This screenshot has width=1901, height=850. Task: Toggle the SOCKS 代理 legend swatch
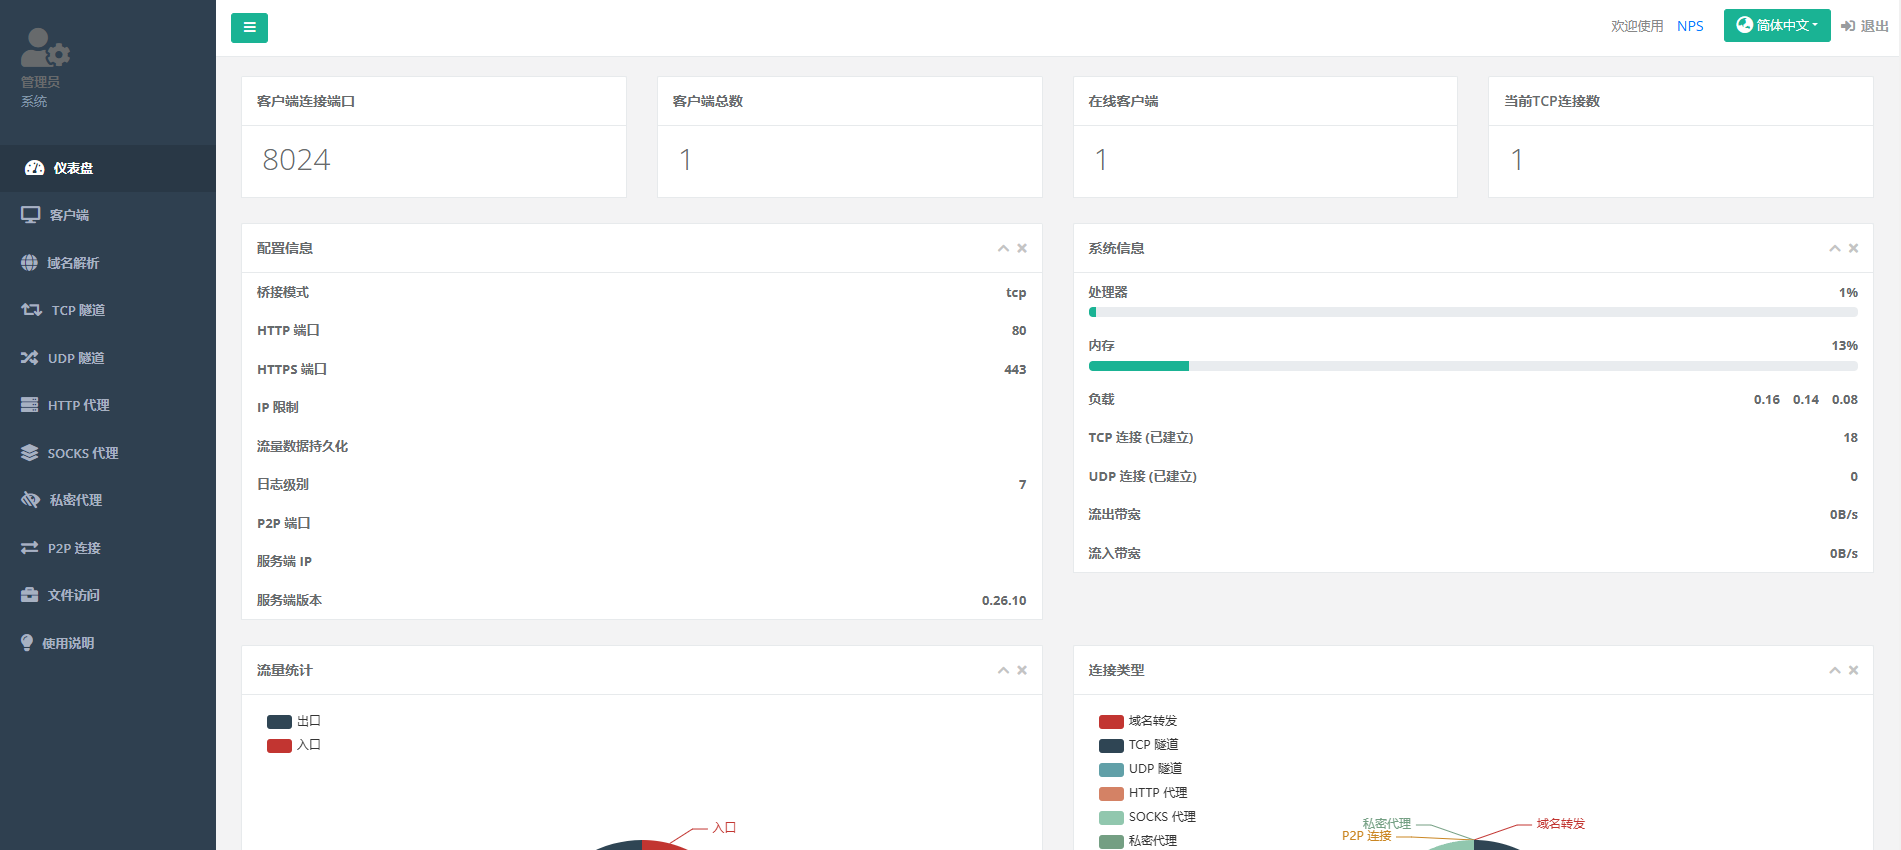point(1111,818)
